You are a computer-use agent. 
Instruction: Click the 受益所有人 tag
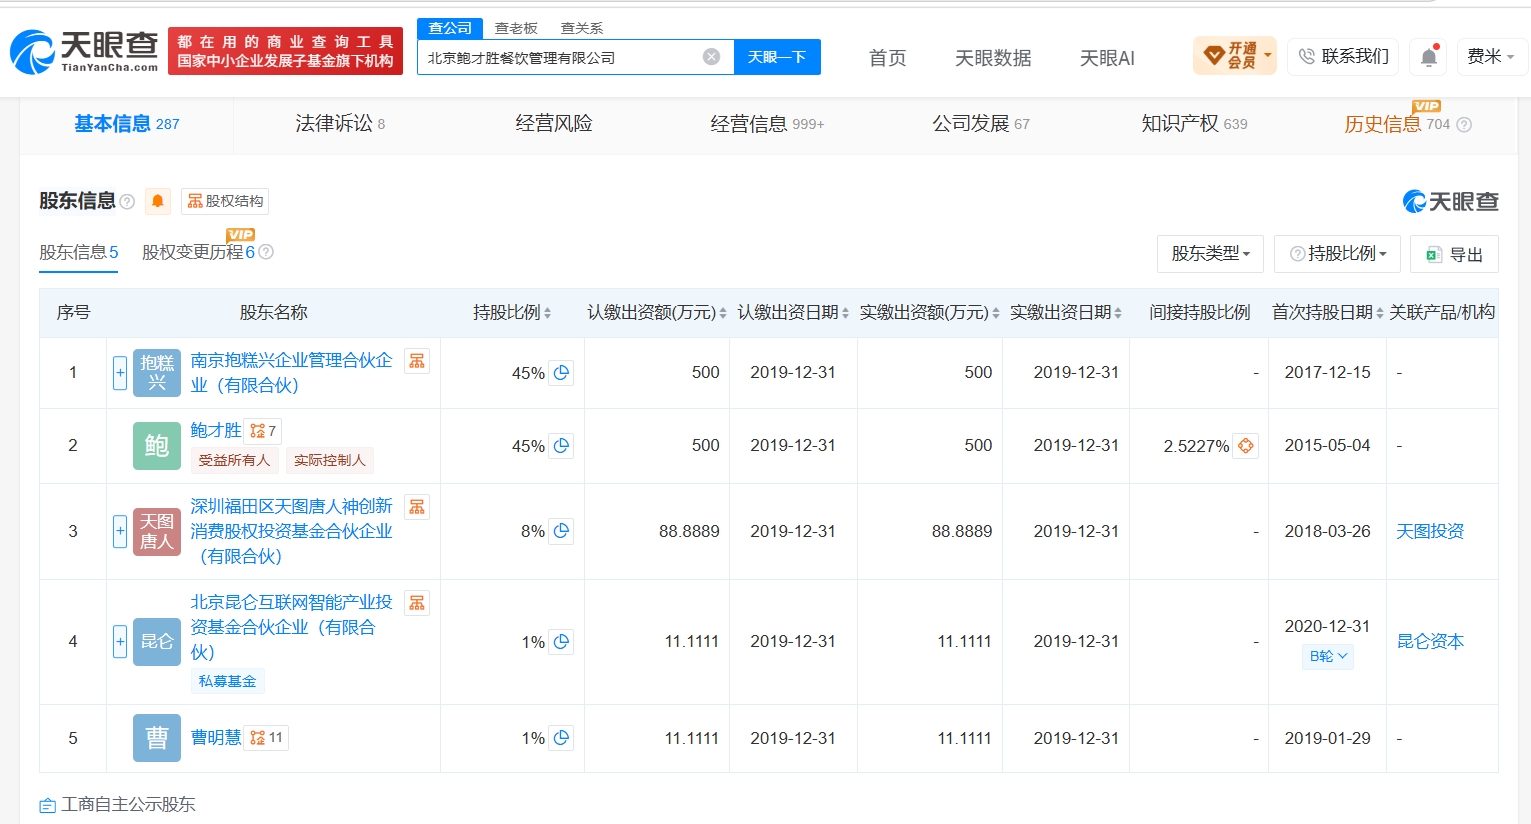click(x=234, y=460)
